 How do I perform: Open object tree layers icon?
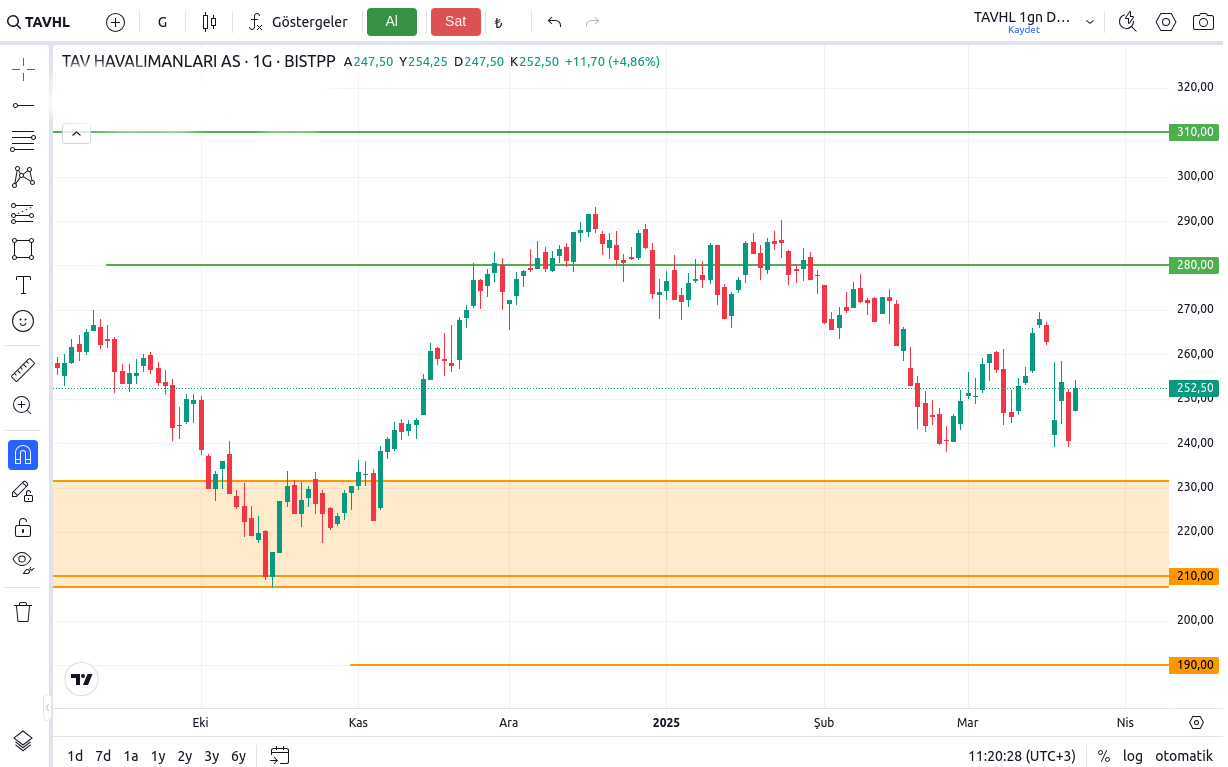point(23,741)
